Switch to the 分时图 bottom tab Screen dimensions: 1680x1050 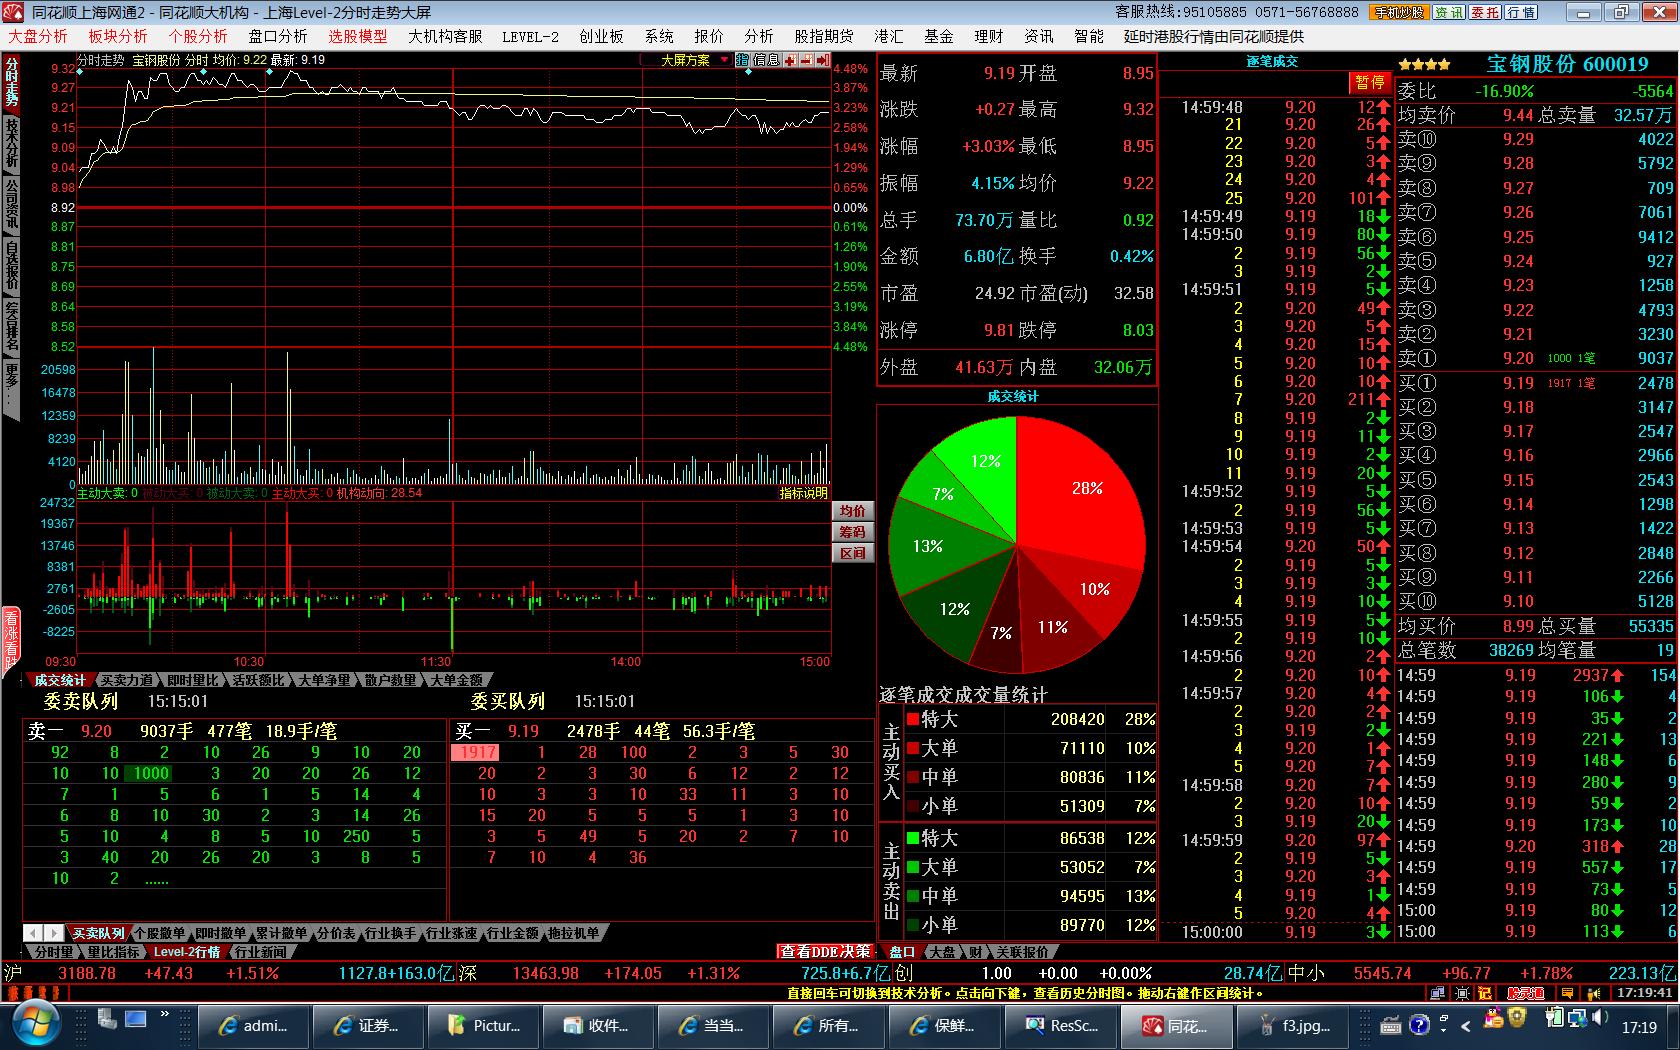tap(55, 952)
